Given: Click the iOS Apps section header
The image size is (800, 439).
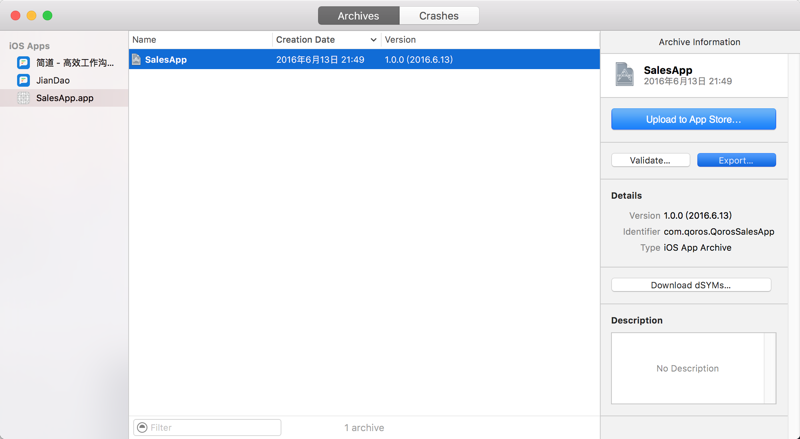Looking at the screenshot, I should (29, 46).
